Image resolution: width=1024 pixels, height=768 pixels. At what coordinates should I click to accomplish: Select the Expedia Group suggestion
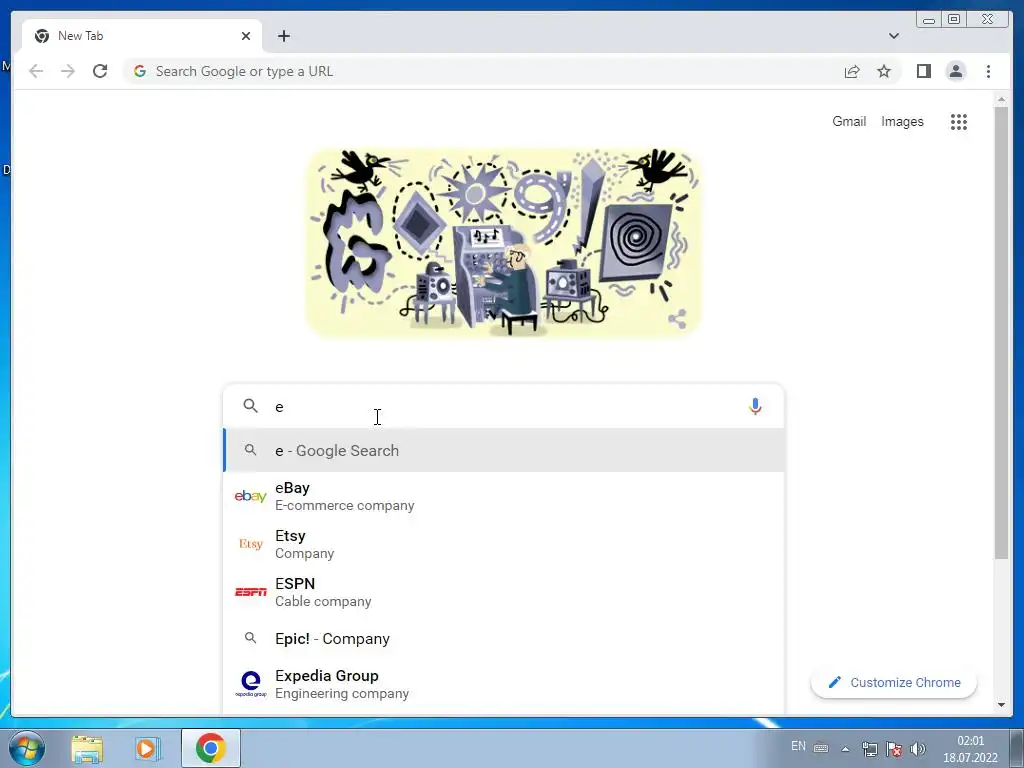coord(504,684)
